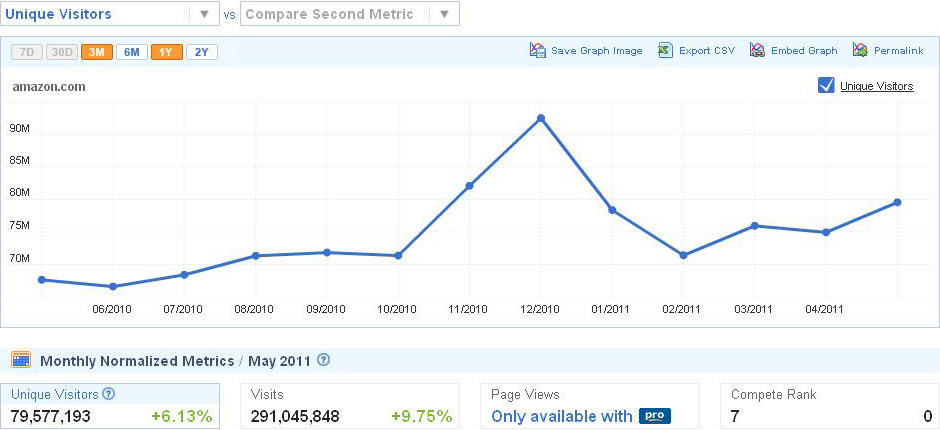Click the 07/2010 data point on graph
Viewport: 940px width, 430px height.
(184, 275)
